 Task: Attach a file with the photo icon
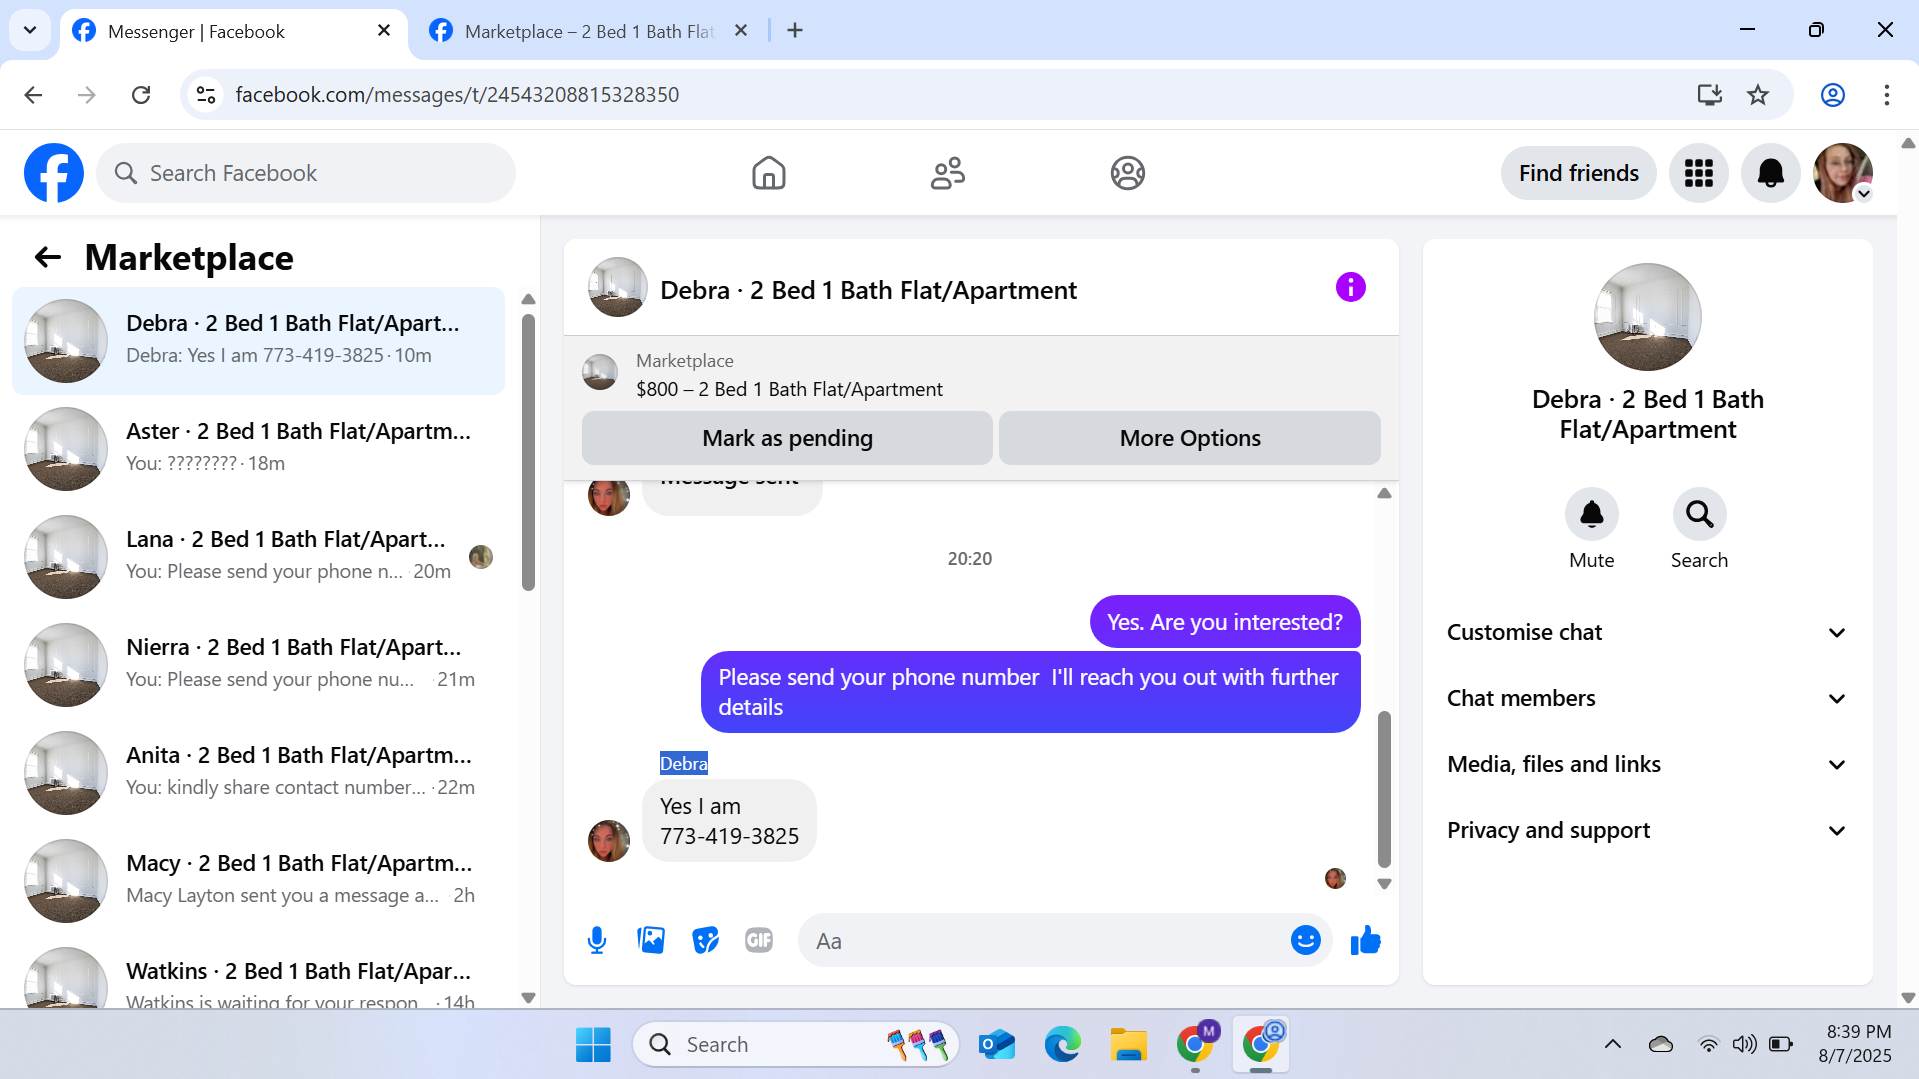click(x=651, y=940)
